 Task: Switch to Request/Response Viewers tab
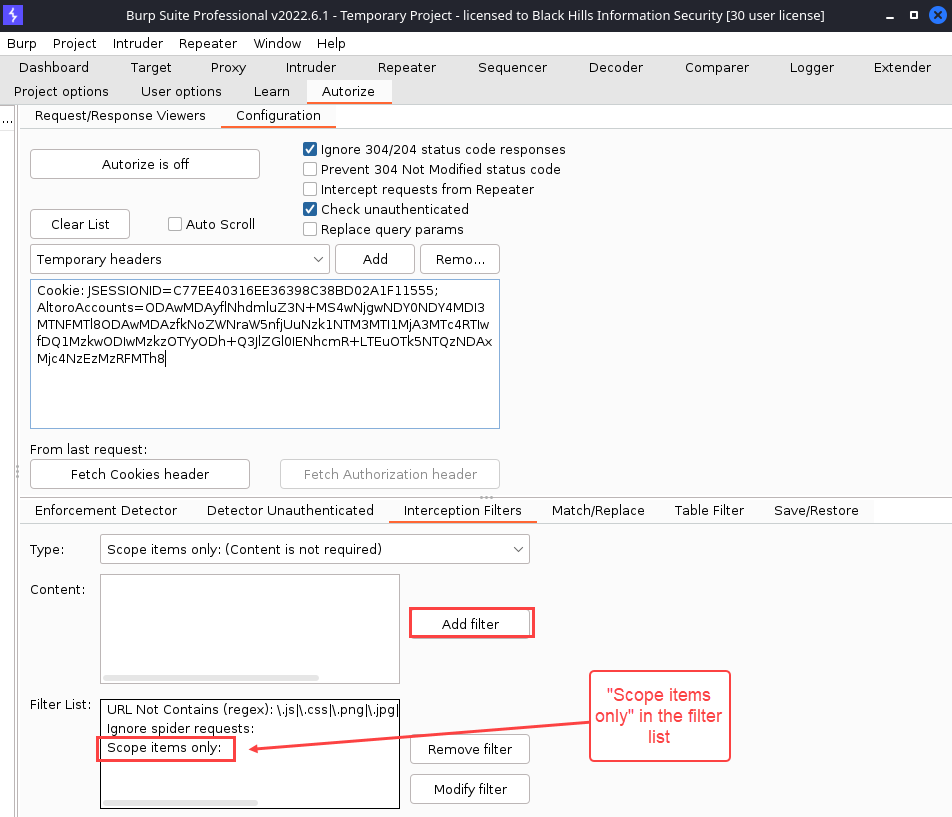[120, 115]
